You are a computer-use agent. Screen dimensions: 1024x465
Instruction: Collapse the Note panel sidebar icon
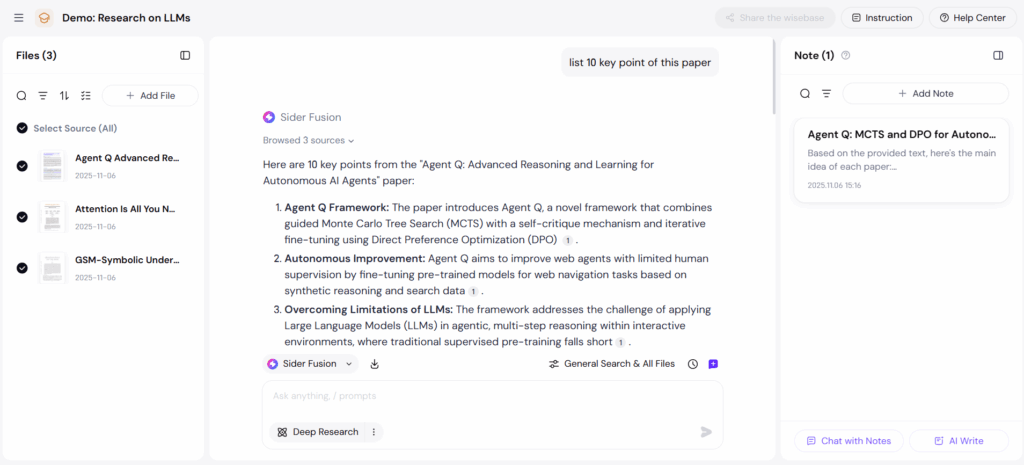pyautogui.click(x=998, y=56)
